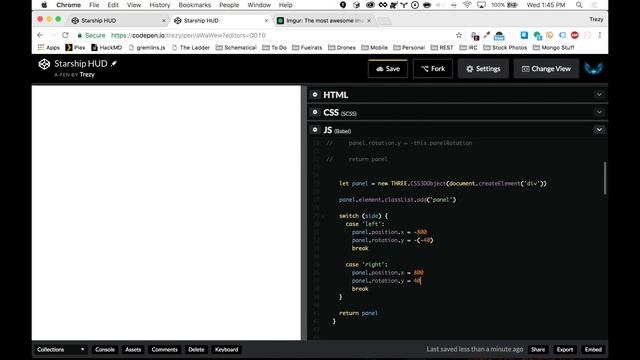Open the Assets panel
640x360 pixels.
133,349
